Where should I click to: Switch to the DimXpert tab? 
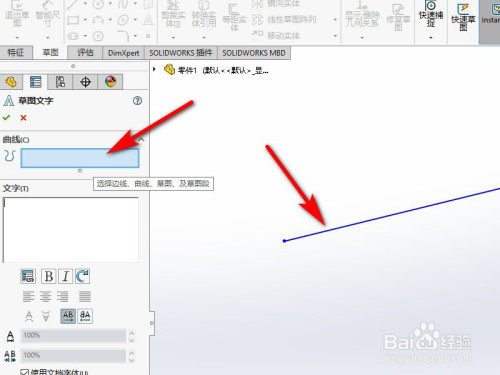coord(124,53)
